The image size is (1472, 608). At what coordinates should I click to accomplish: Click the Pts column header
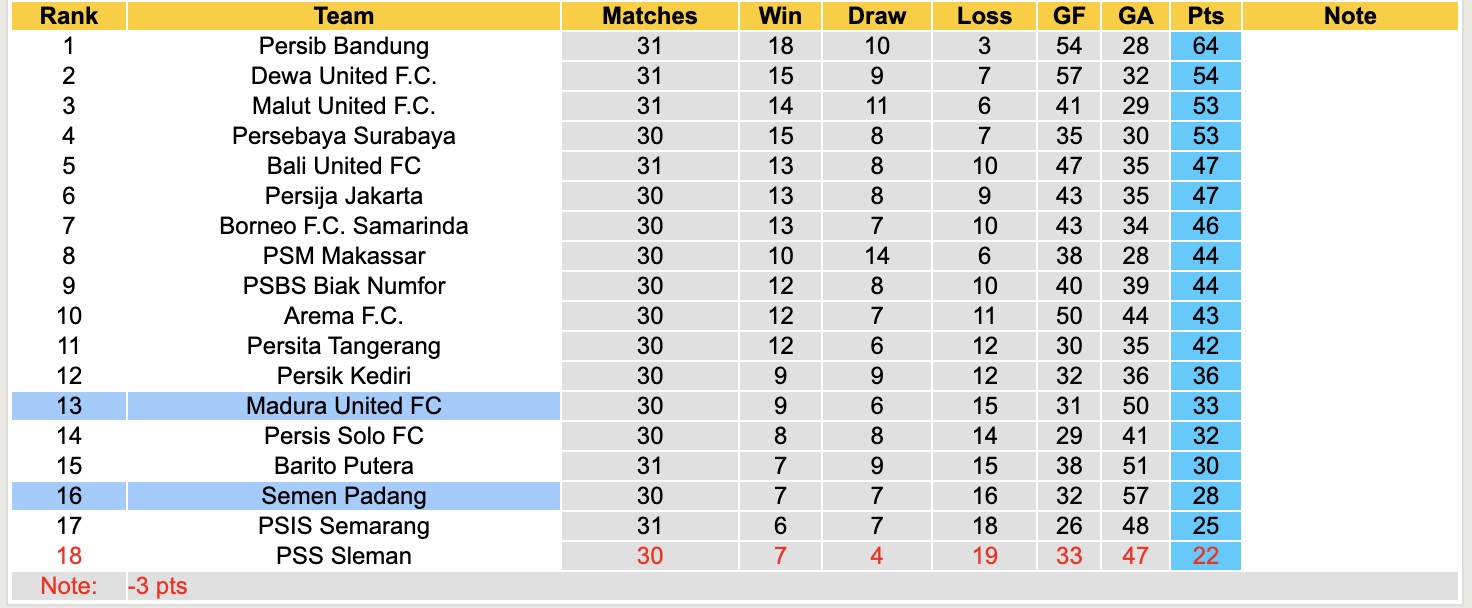point(1205,16)
